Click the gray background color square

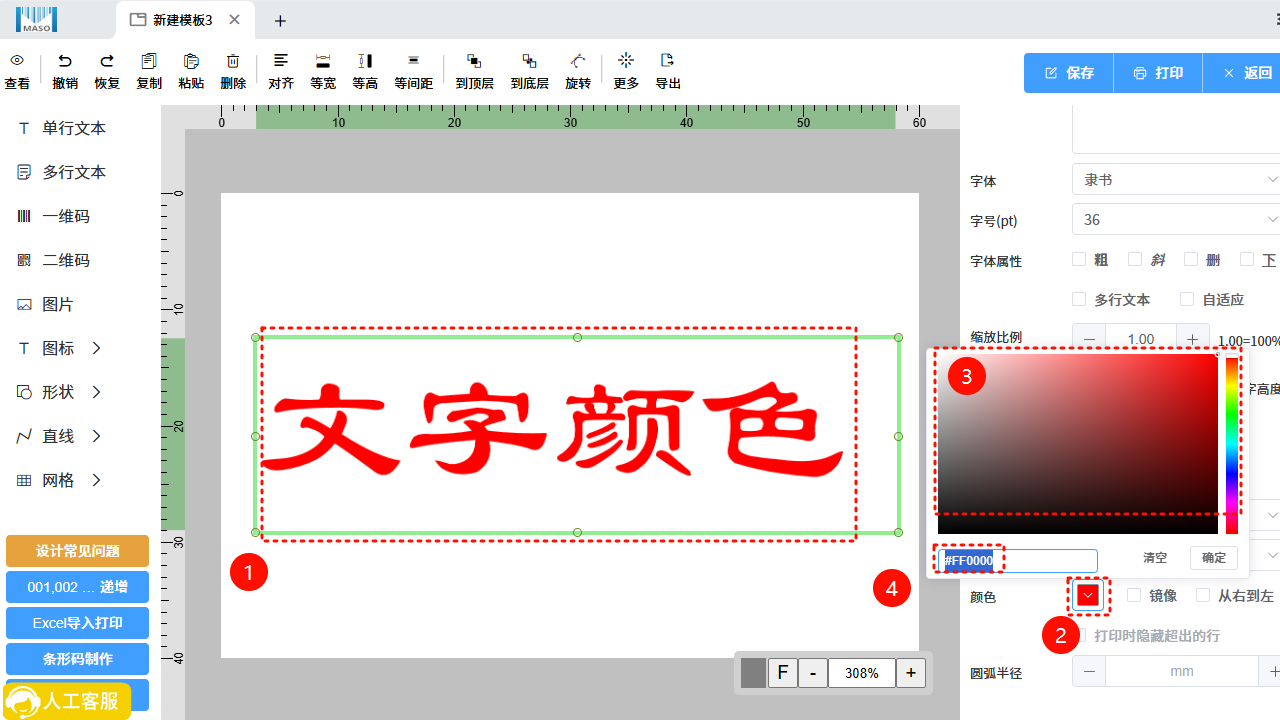coord(753,673)
